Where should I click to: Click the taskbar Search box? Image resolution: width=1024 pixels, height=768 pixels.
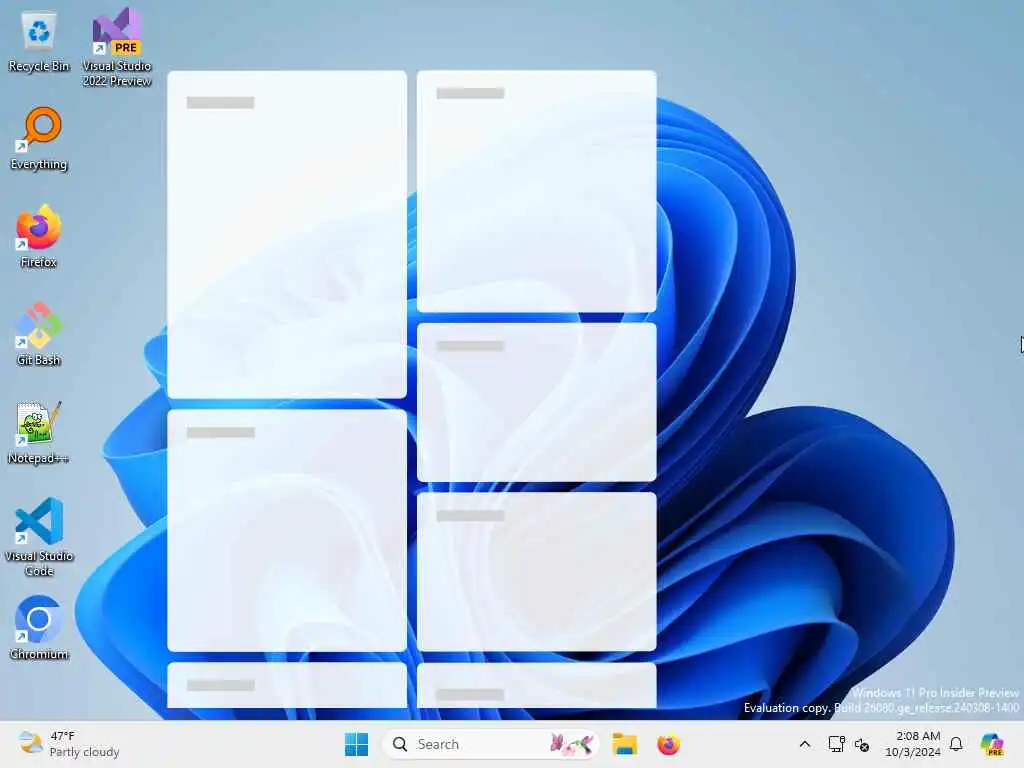tap(490, 744)
